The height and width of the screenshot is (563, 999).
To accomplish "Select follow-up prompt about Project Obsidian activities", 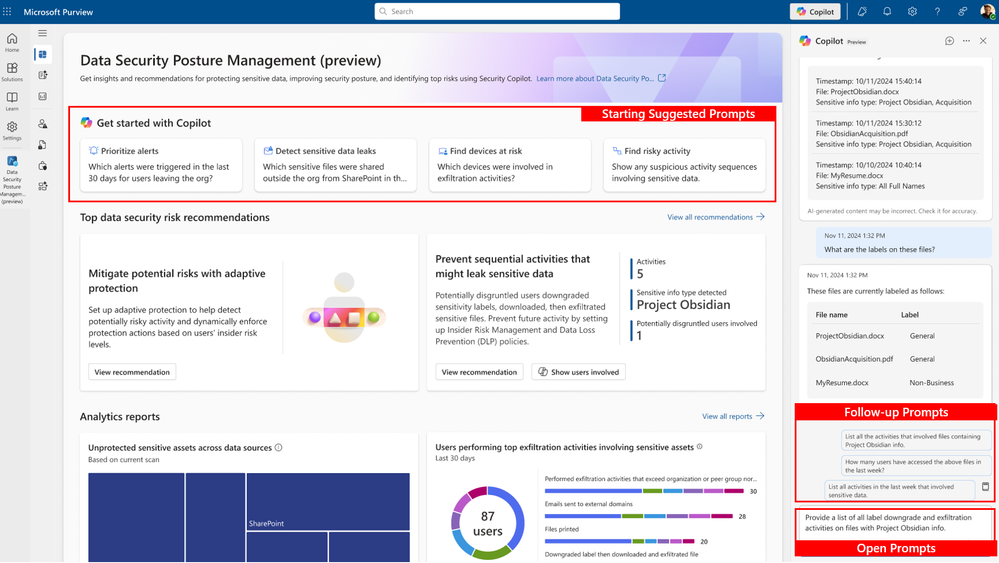I will (x=916, y=441).
